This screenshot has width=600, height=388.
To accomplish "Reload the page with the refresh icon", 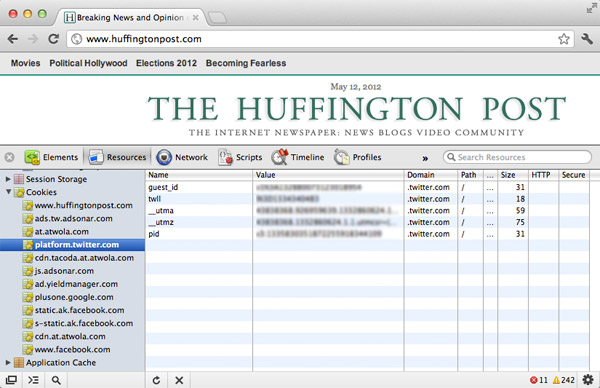I will [53, 39].
